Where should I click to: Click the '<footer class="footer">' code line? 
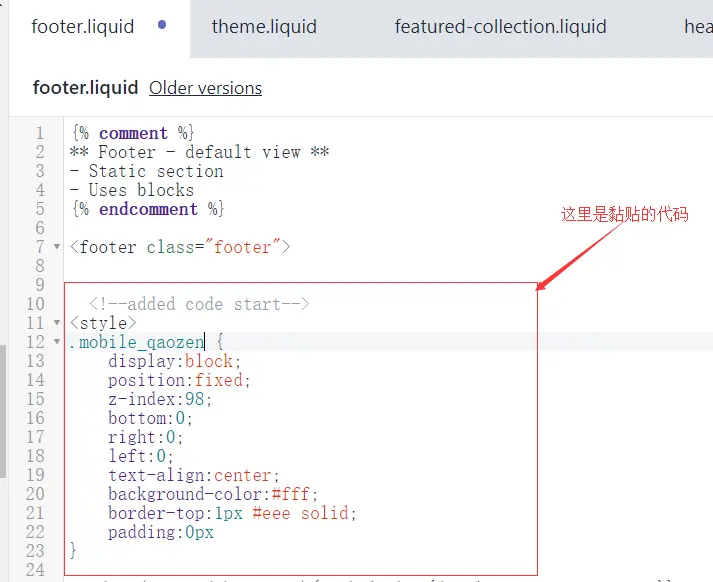pos(181,247)
